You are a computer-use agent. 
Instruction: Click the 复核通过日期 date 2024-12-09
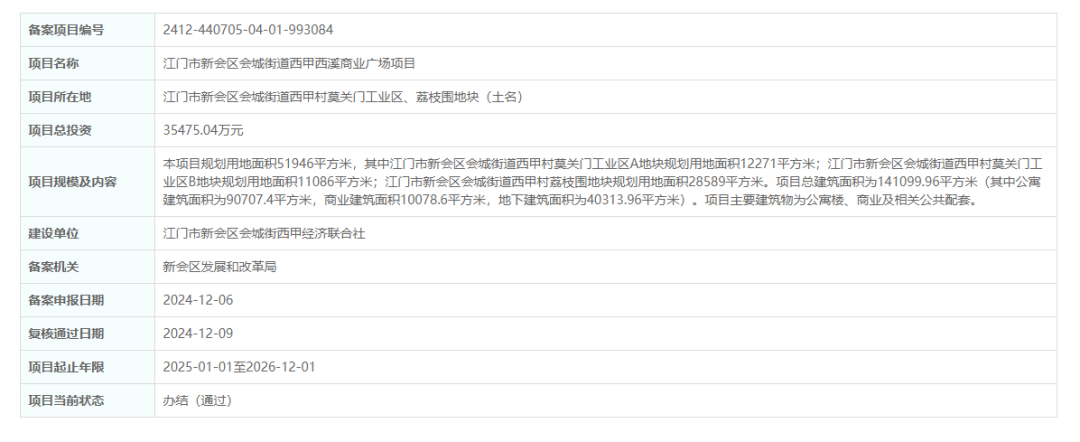click(x=198, y=333)
